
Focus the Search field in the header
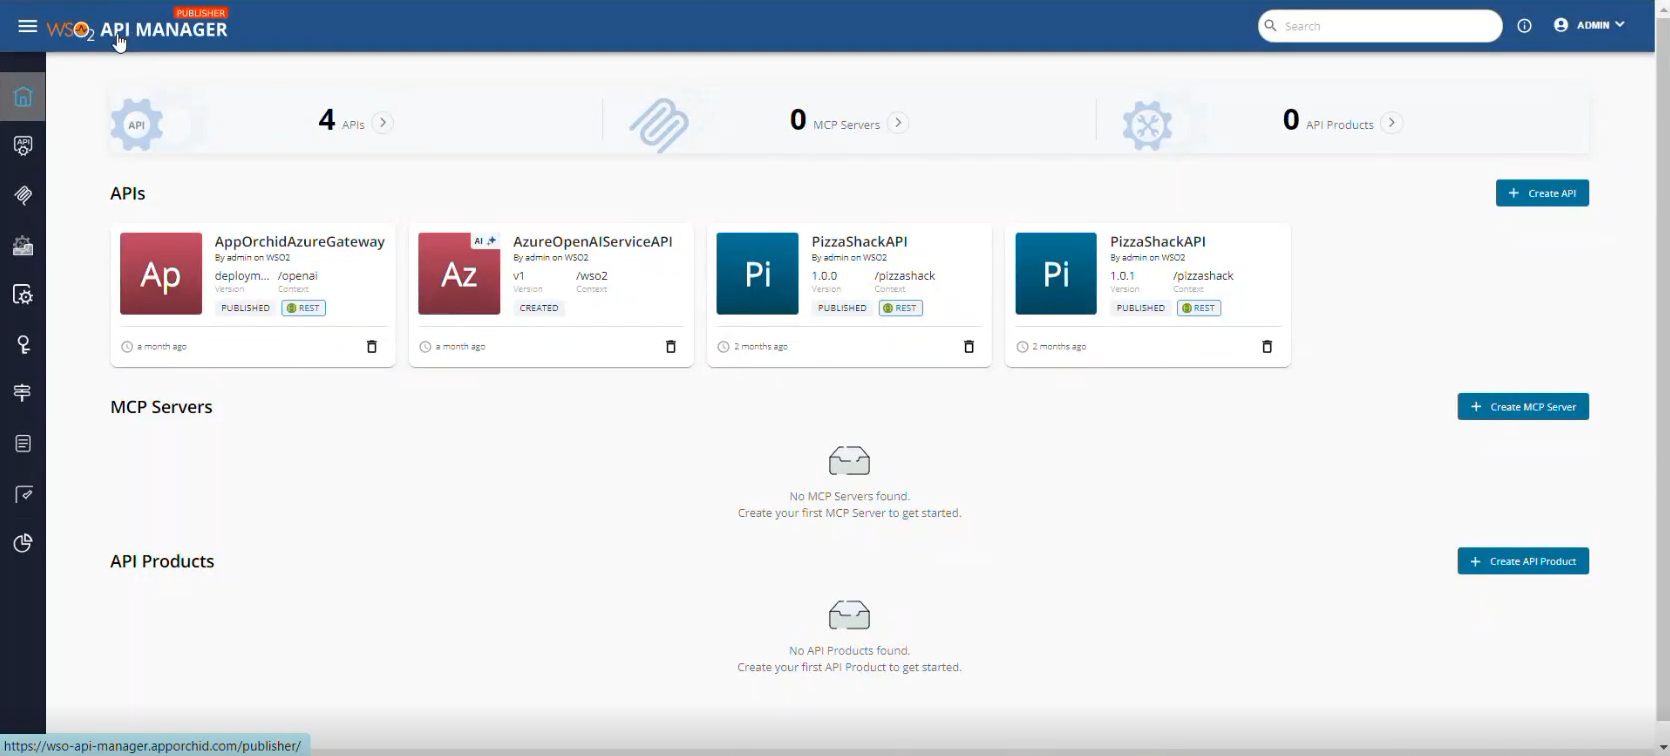tap(1380, 26)
